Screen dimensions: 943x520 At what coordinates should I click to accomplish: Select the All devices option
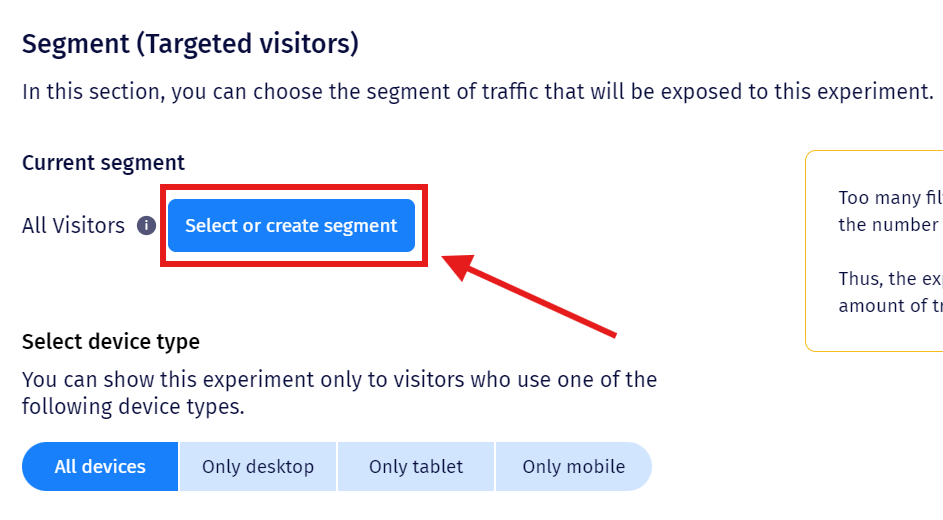[100, 467]
